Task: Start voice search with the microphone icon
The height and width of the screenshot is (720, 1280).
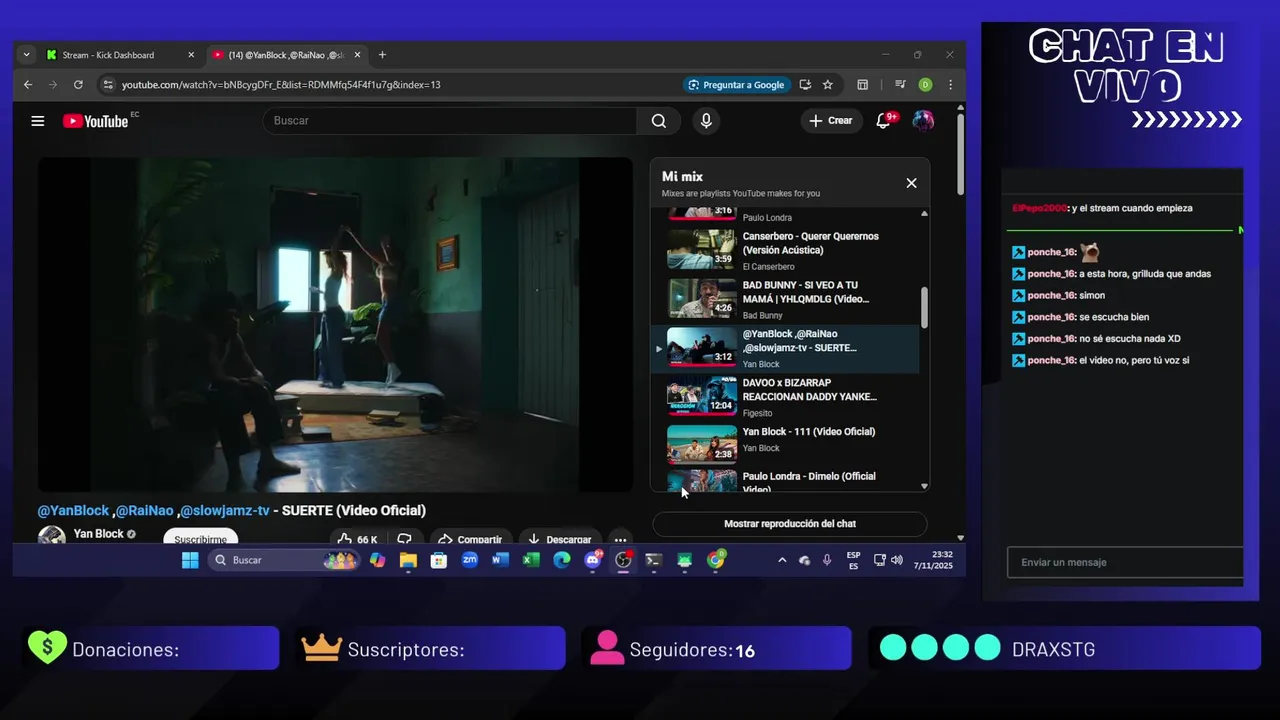Action: point(706,121)
